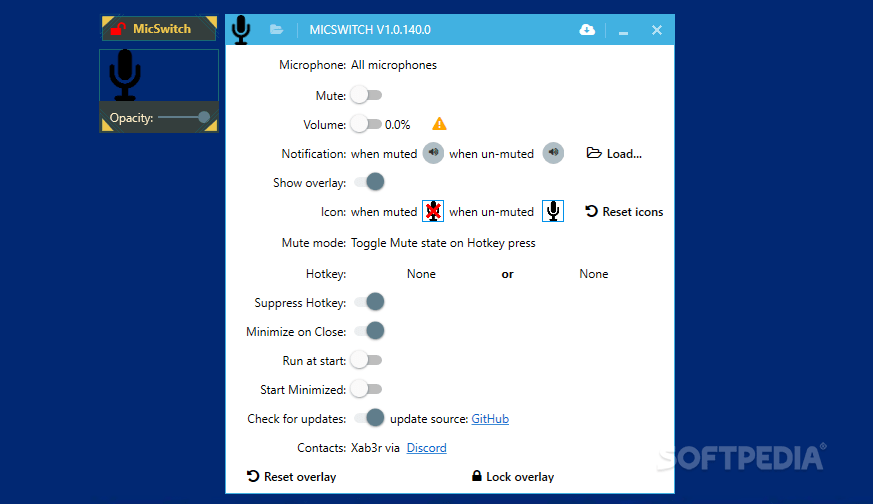Open the Mute mode dropdown
The height and width of the screenshot is (504, 873).
pos(443,243)
